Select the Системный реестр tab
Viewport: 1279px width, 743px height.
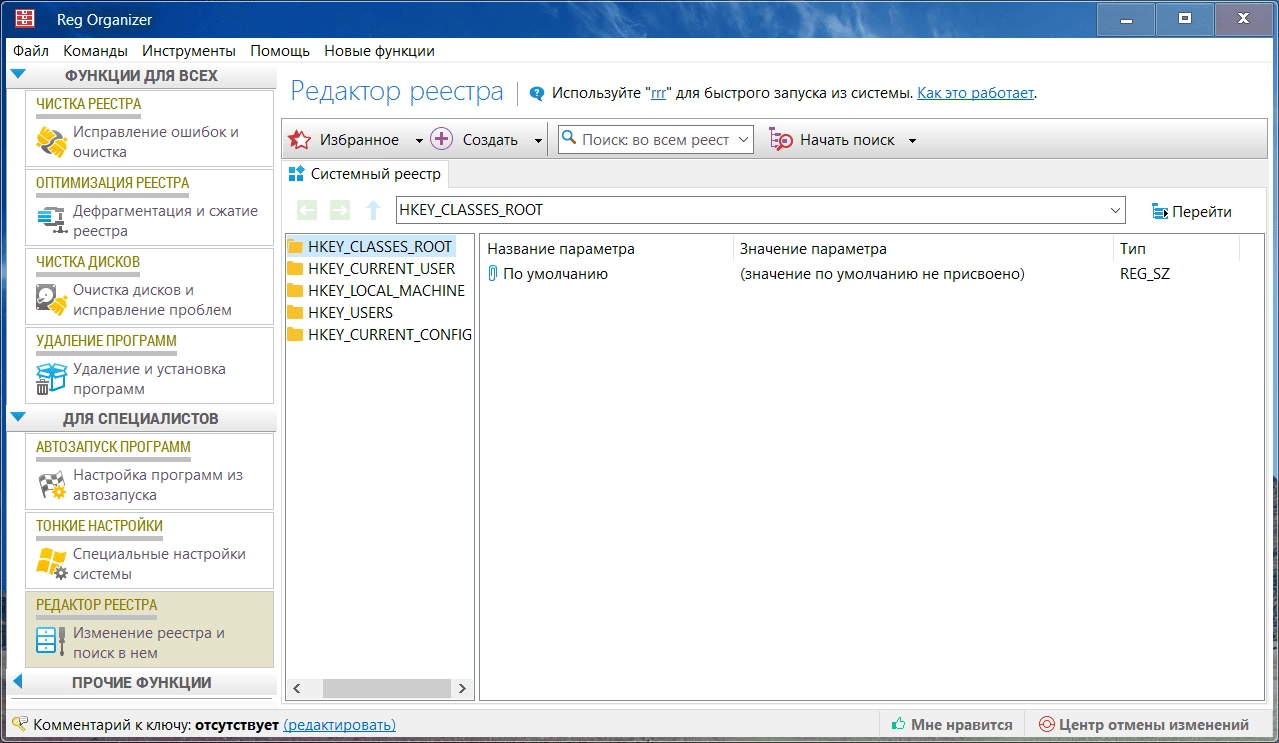click(366, 174)
